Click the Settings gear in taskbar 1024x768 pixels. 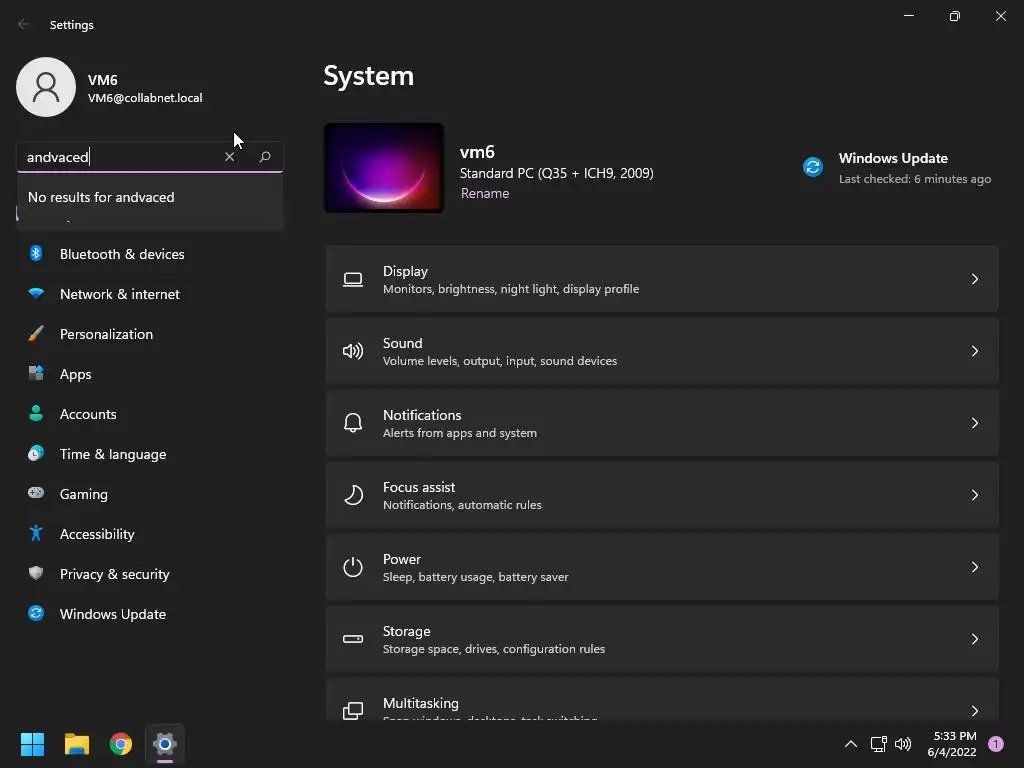165,744
